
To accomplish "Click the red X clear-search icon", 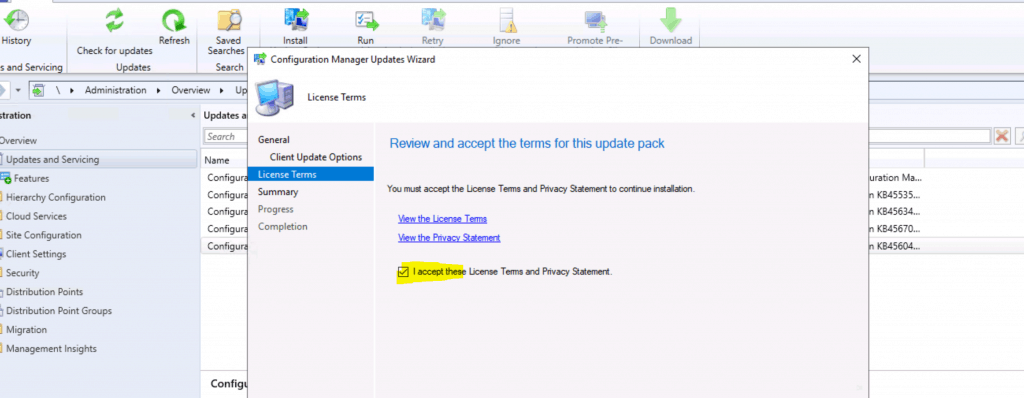I will 1001,136.
